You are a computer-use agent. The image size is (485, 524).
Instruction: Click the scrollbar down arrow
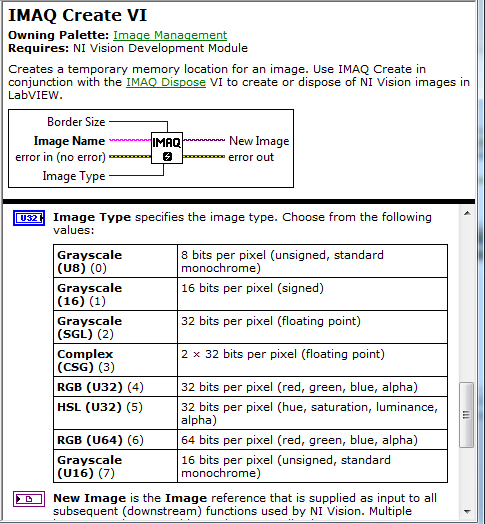point(467,512)
